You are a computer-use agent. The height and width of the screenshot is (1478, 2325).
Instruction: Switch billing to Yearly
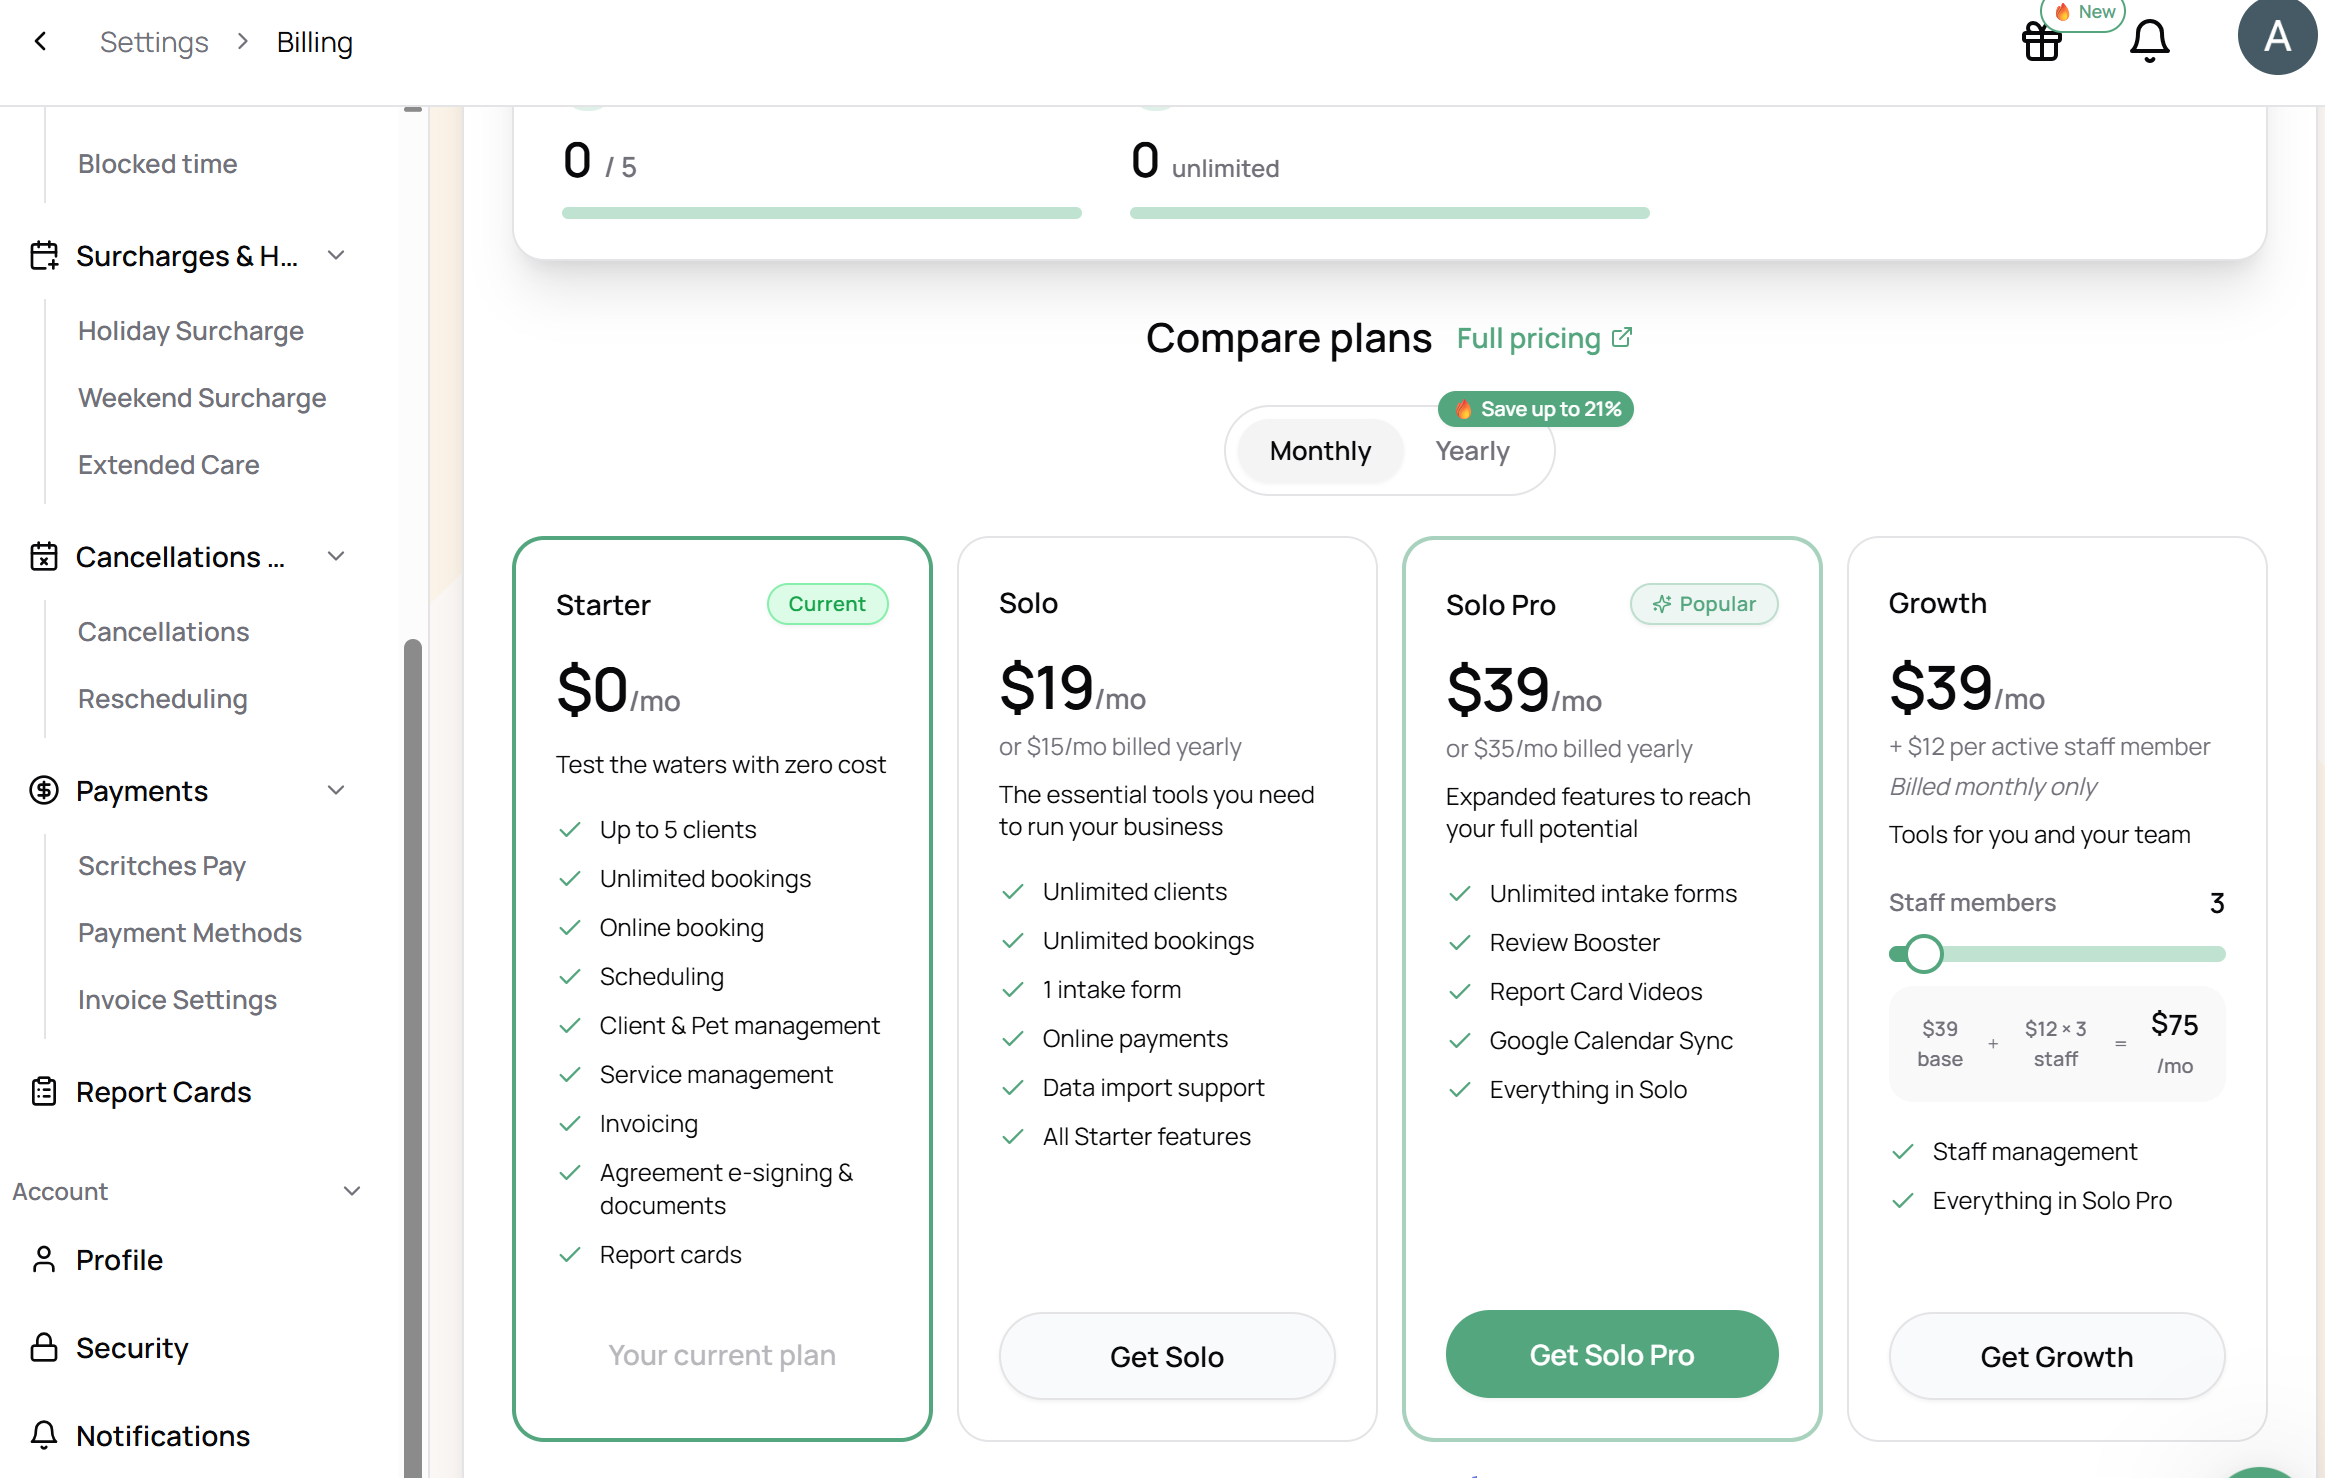pos(1472,451)
